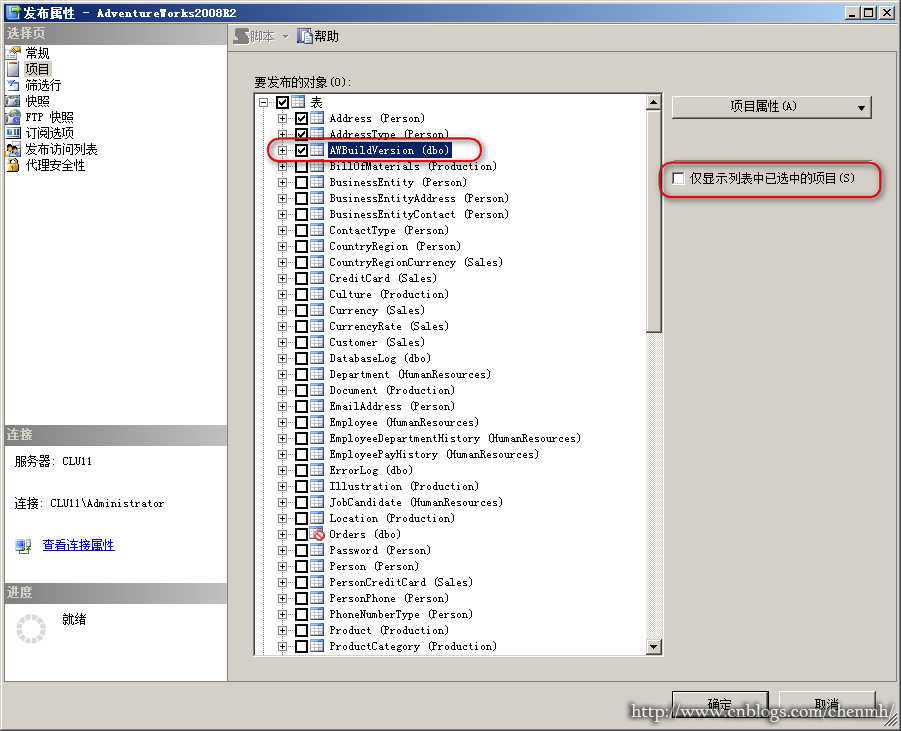Image resolution: width=901 pixels, height=731 pixels.
Task: Click the connection properties computer icon
Action: click(x=23, y=545)
